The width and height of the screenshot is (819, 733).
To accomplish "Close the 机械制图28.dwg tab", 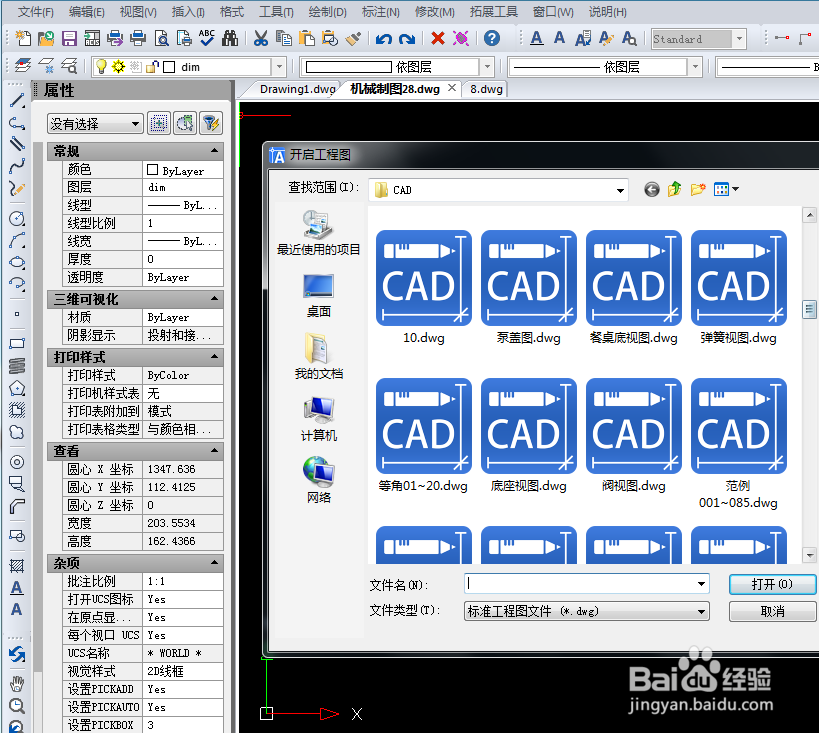I will tap(452, 88).
